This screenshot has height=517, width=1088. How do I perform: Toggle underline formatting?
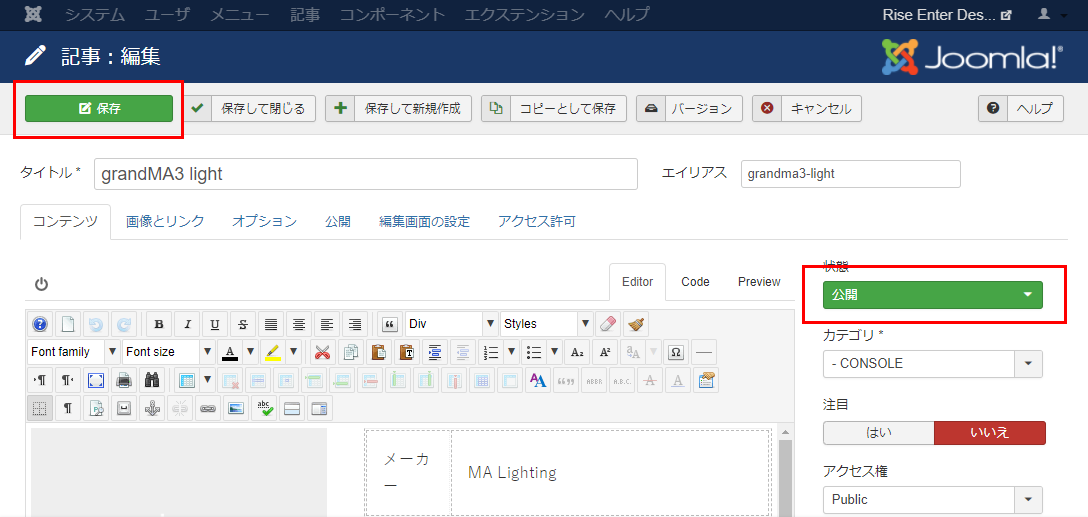[x=215, y=324]
